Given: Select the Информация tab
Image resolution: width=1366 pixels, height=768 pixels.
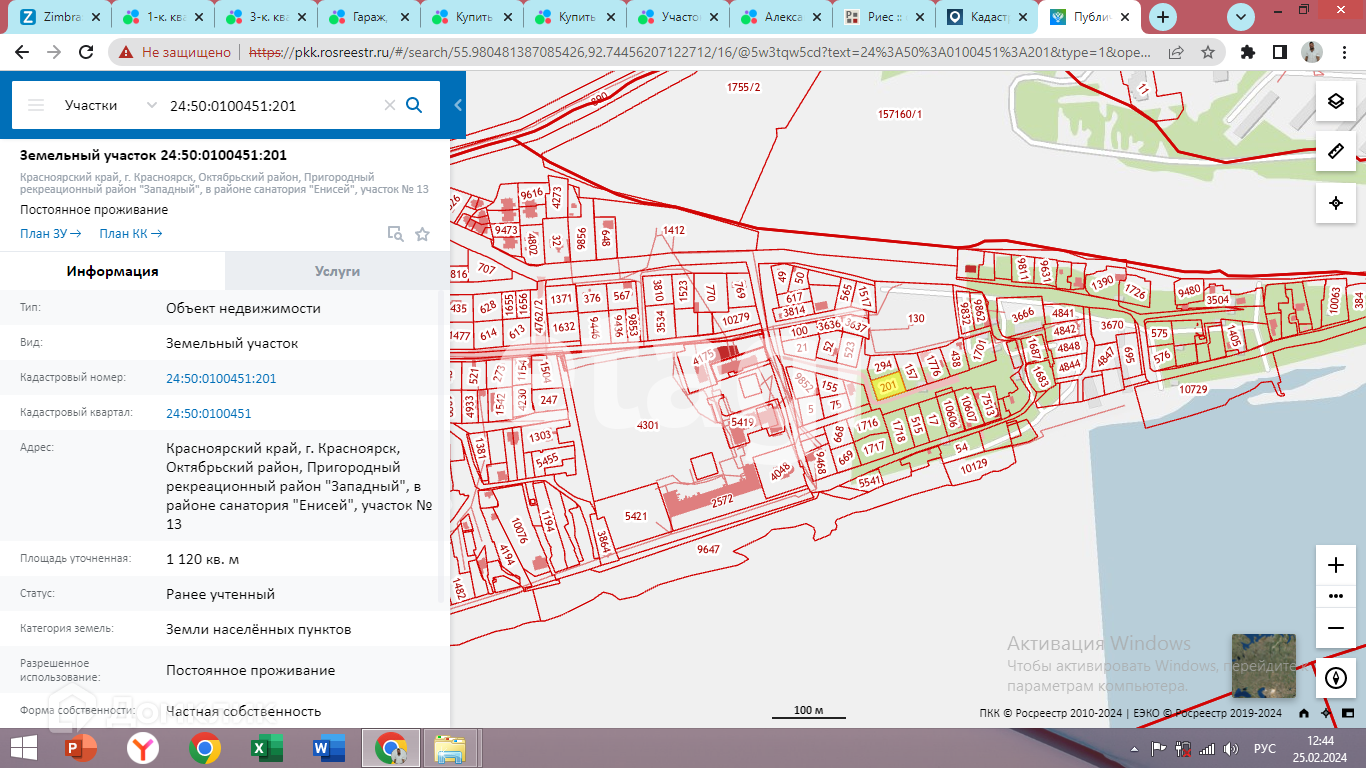Looking at the screenshot, I should tap(112, 271).
